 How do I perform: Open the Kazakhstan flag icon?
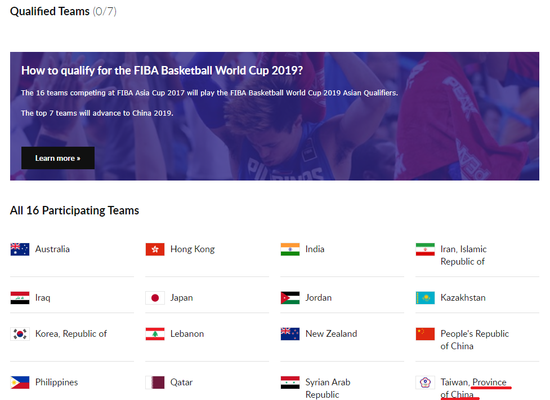(x=425, y=298)
